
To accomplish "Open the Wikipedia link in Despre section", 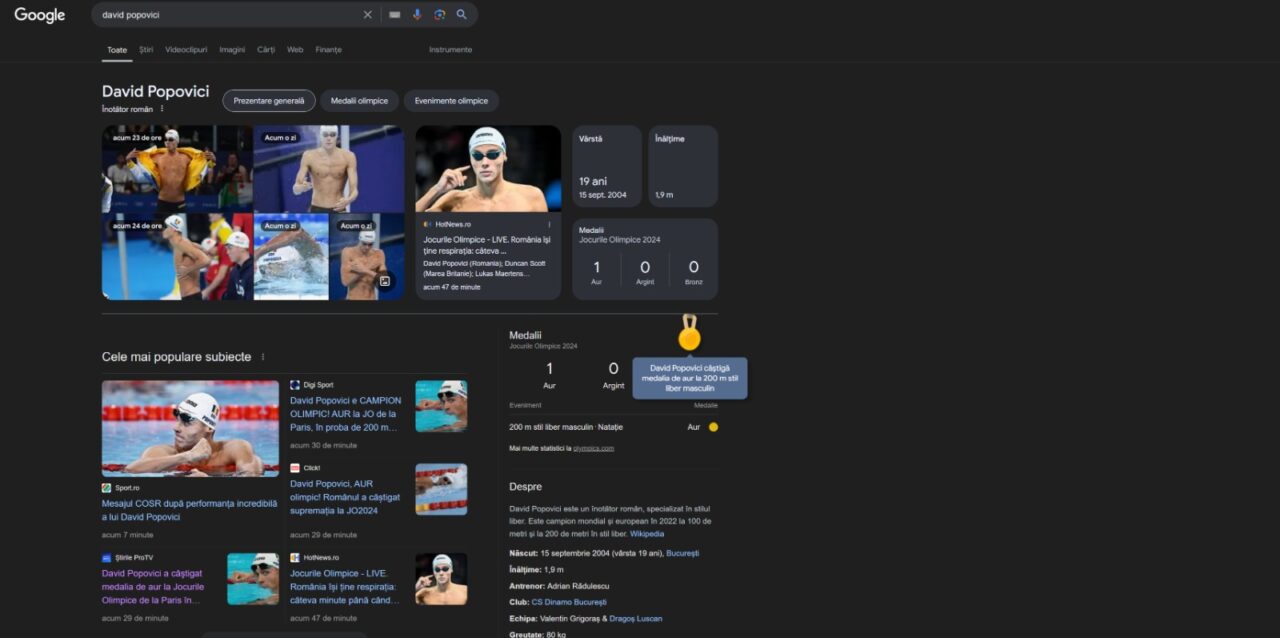I will point(646,534).
